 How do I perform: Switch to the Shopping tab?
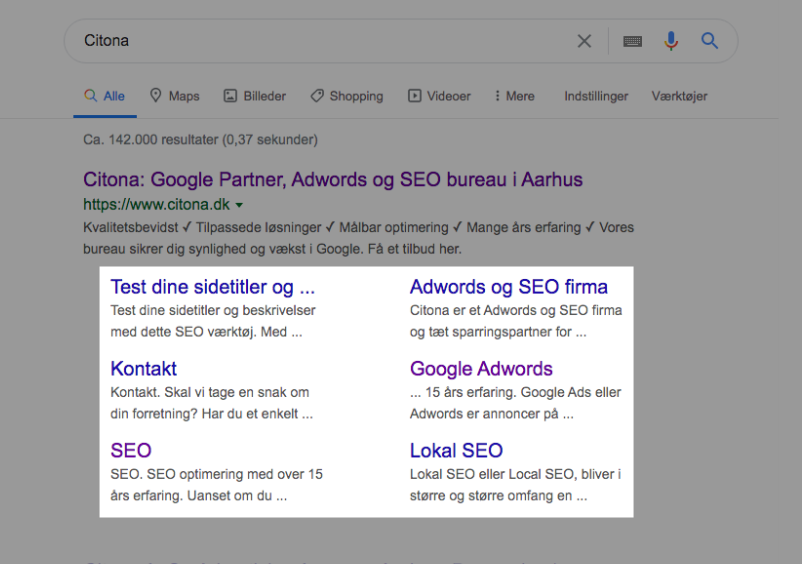tap(347, 96)
